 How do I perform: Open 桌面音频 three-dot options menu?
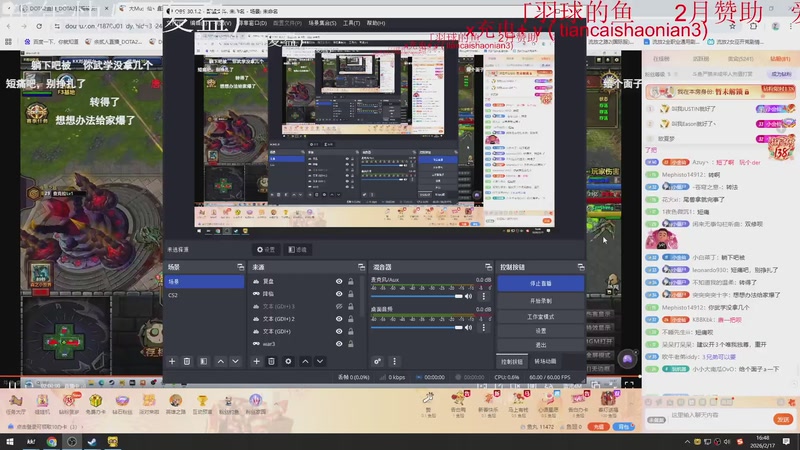[x=484, y=328]
